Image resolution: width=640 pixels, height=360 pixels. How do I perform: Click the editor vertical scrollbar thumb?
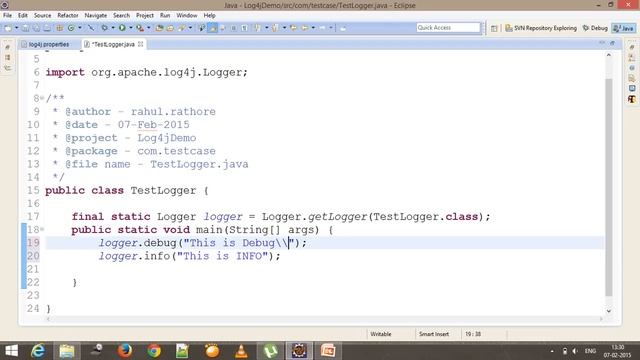tap(609, 187)
